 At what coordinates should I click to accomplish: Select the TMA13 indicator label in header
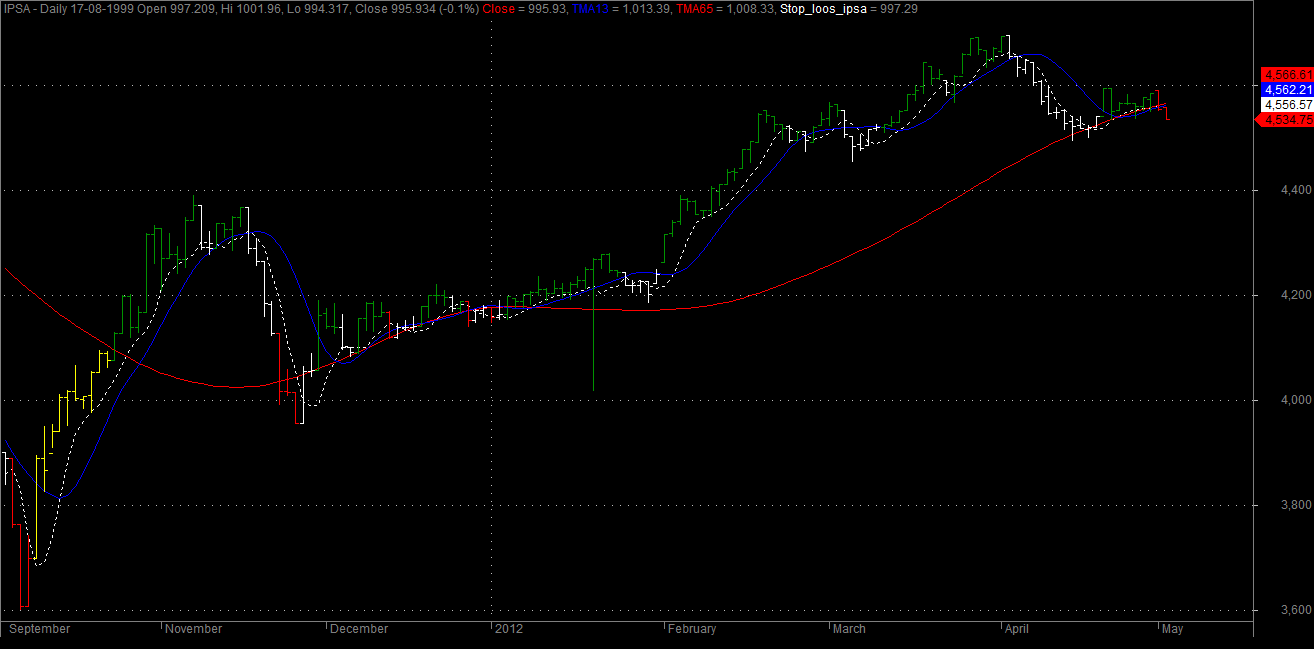point(590,9)
